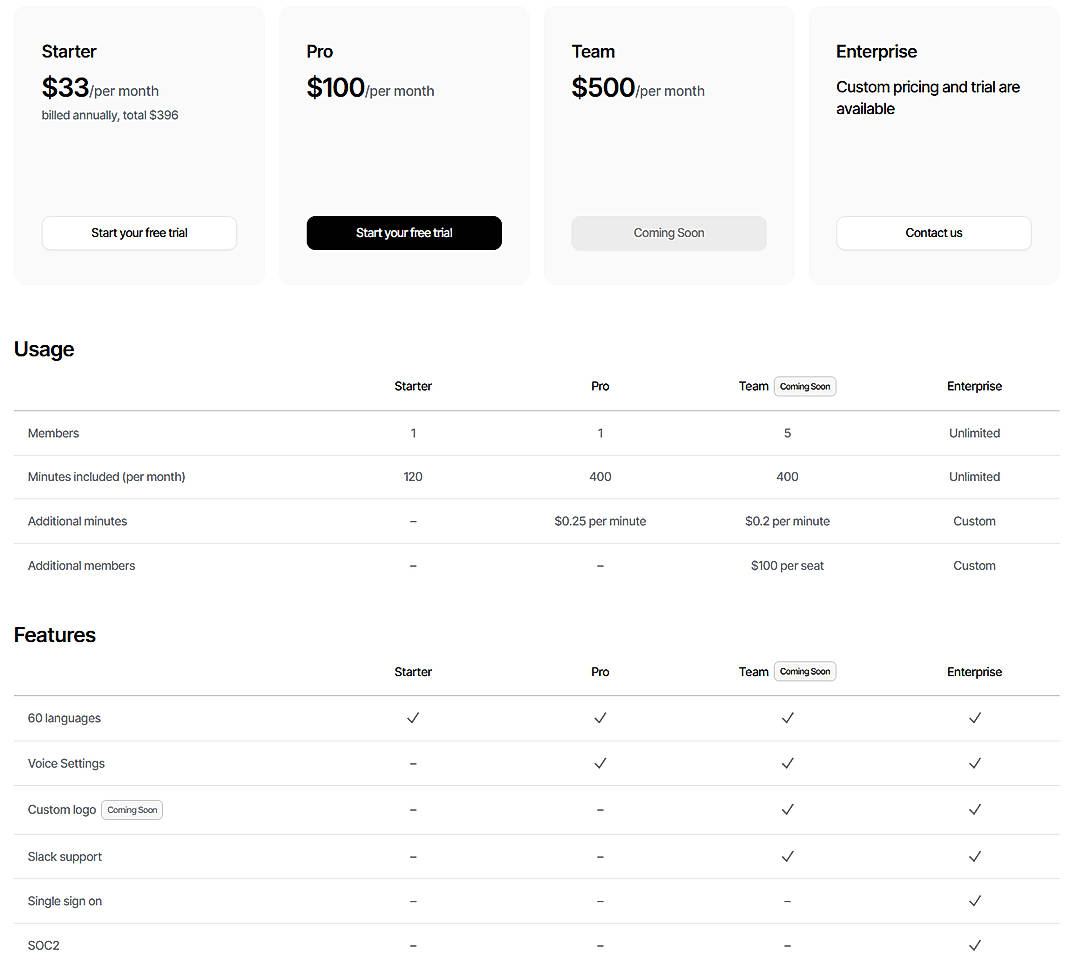This screenshot has width=1070, height=975.
Task: Click 'Custom pricing and trial are available' text
Action: pyautogui.click(x=928, y=98)
